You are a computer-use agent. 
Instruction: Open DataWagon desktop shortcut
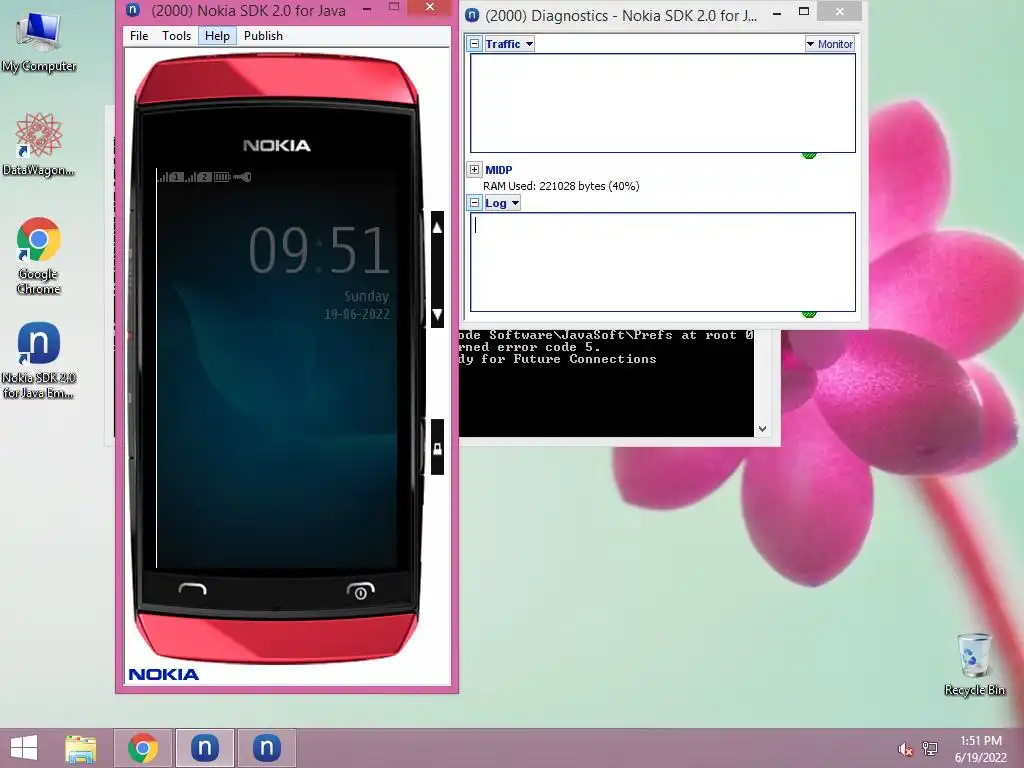pos(39,144)
